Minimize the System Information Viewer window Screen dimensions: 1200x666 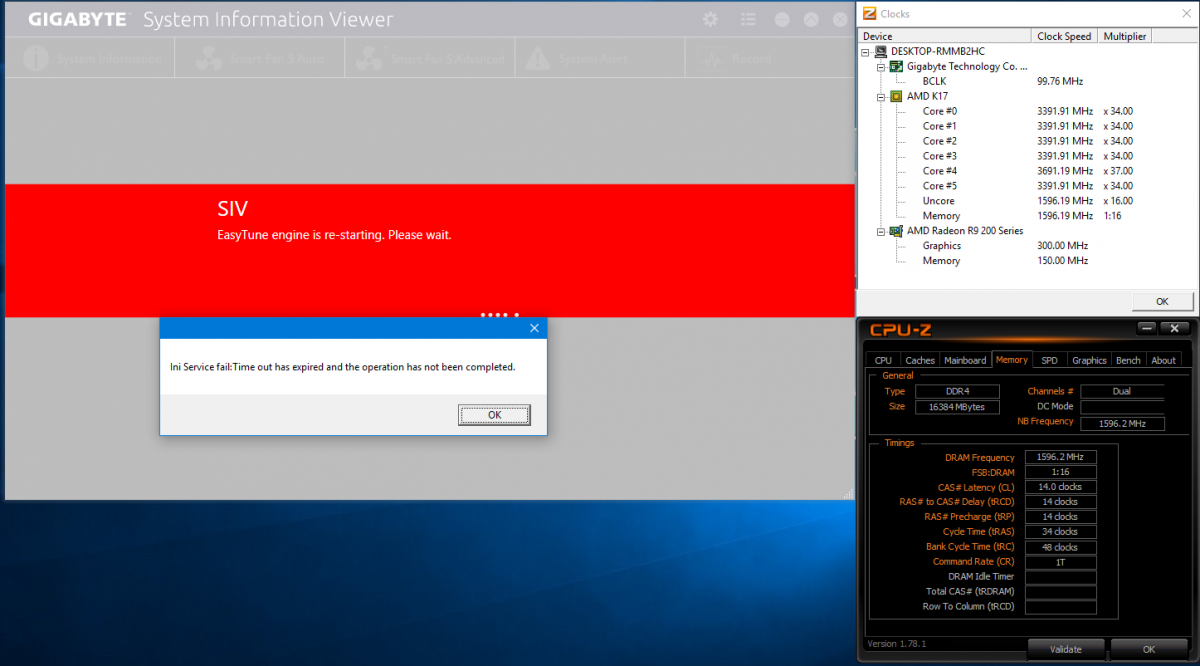point(782,20)
